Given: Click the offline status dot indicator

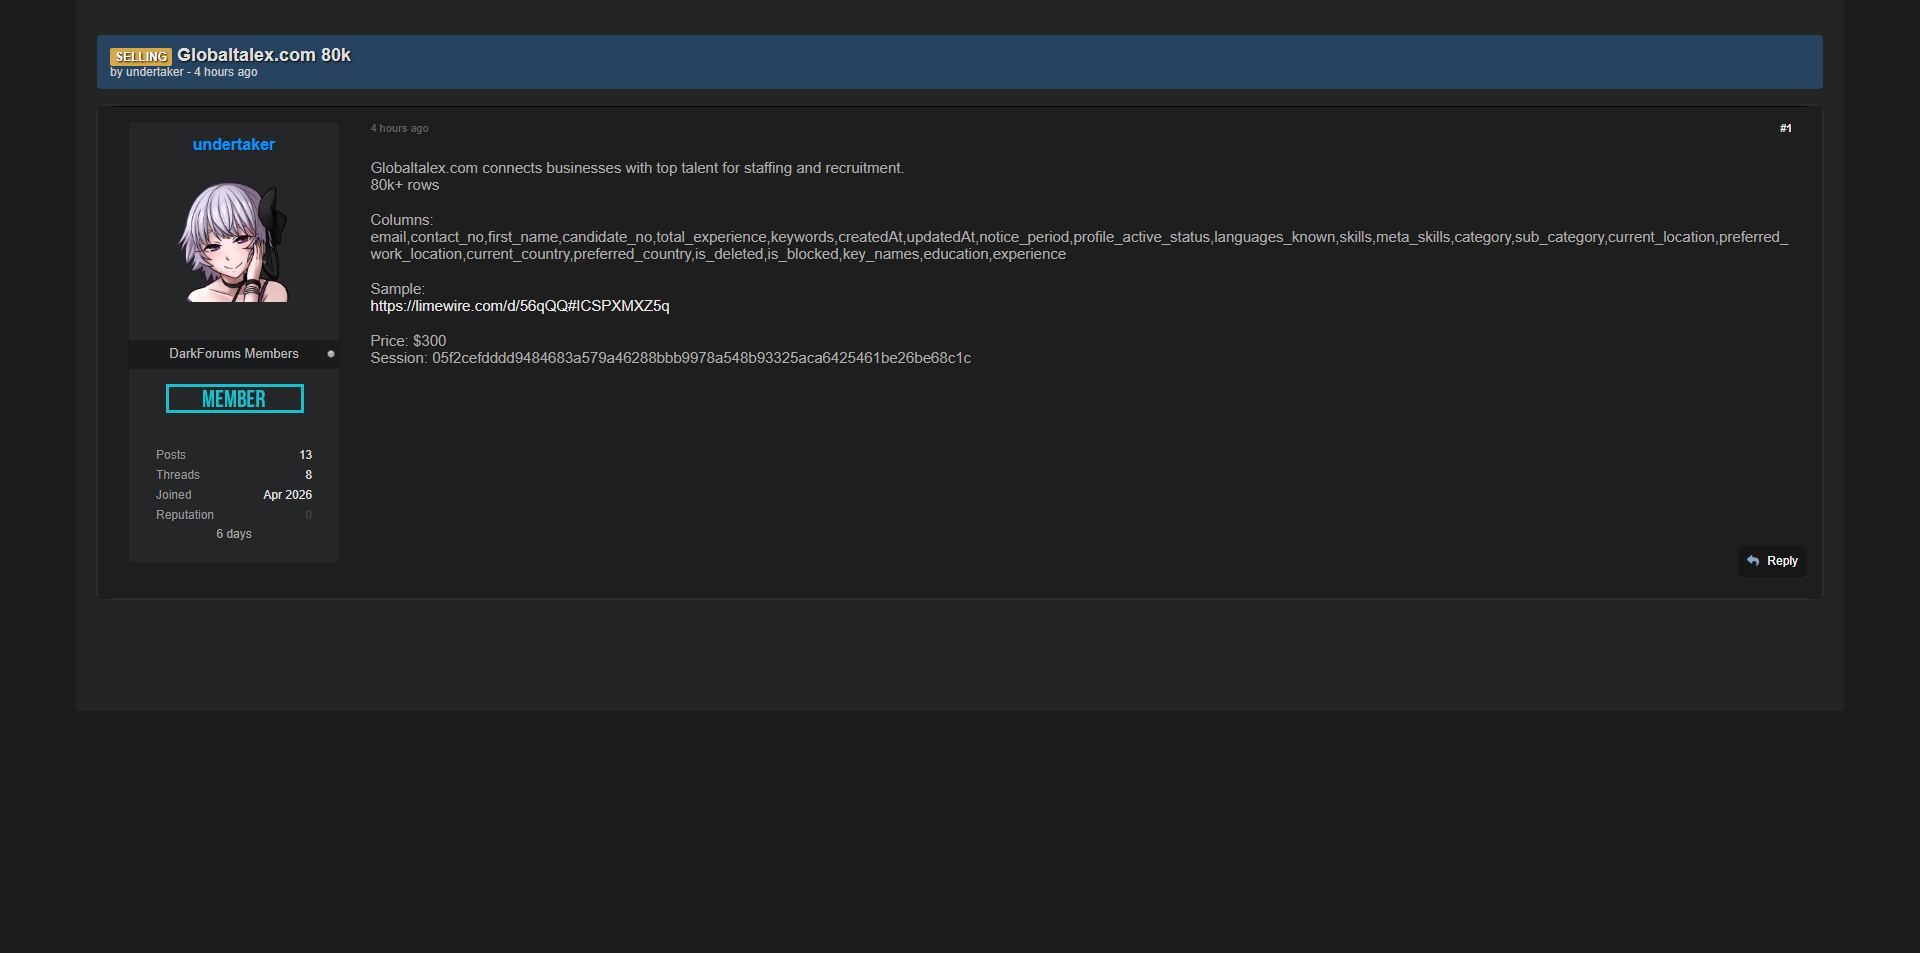Looking at the screenshot, I should [x=331, y=354].
